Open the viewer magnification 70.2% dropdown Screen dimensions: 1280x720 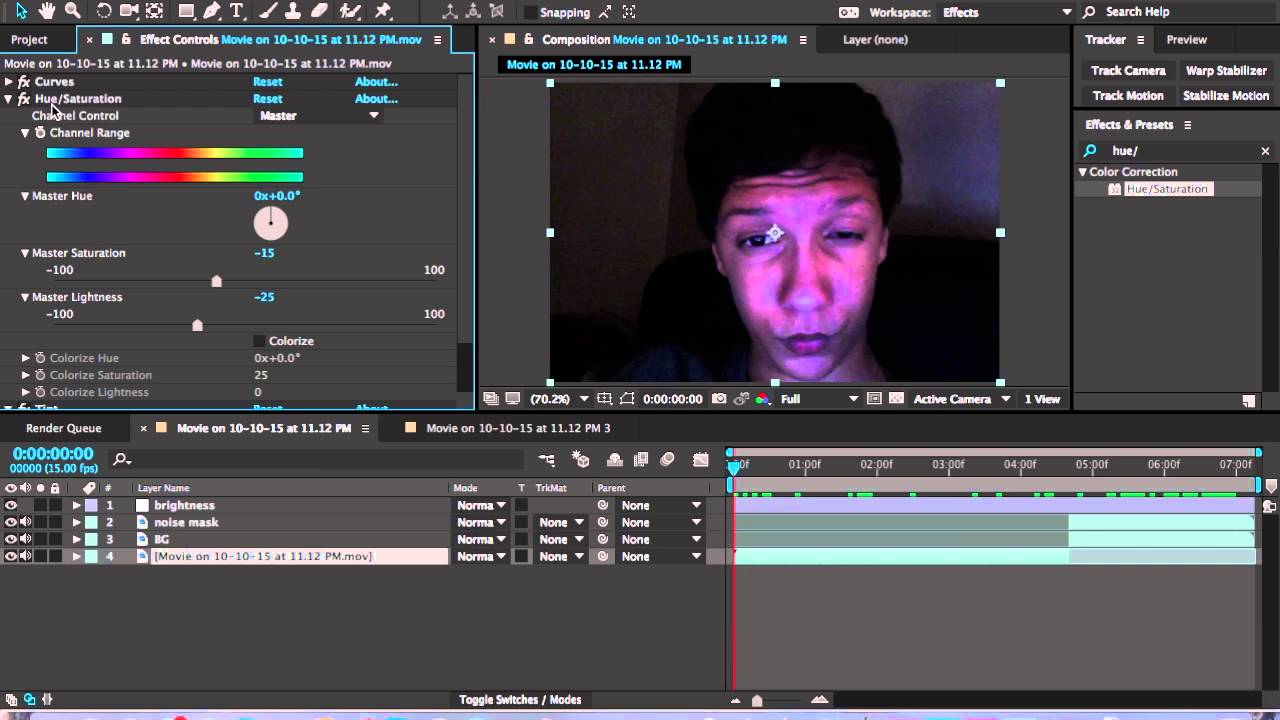click(558, 399)
